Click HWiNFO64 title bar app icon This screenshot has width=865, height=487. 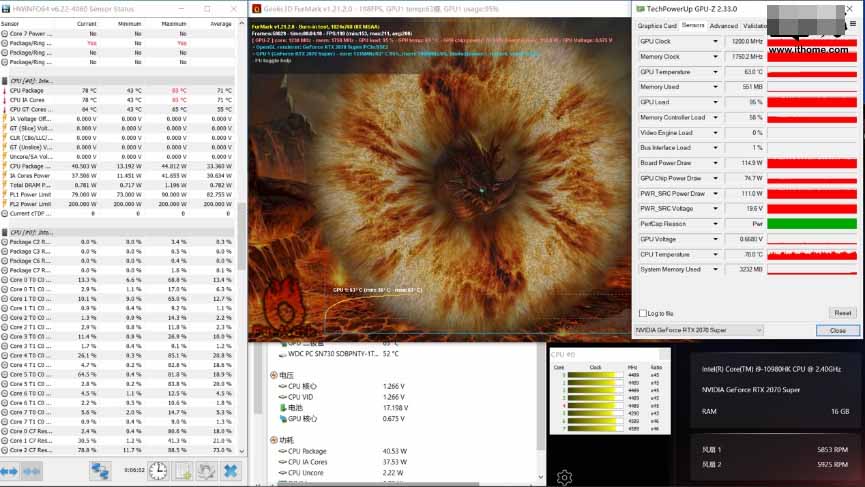(6, 9)
